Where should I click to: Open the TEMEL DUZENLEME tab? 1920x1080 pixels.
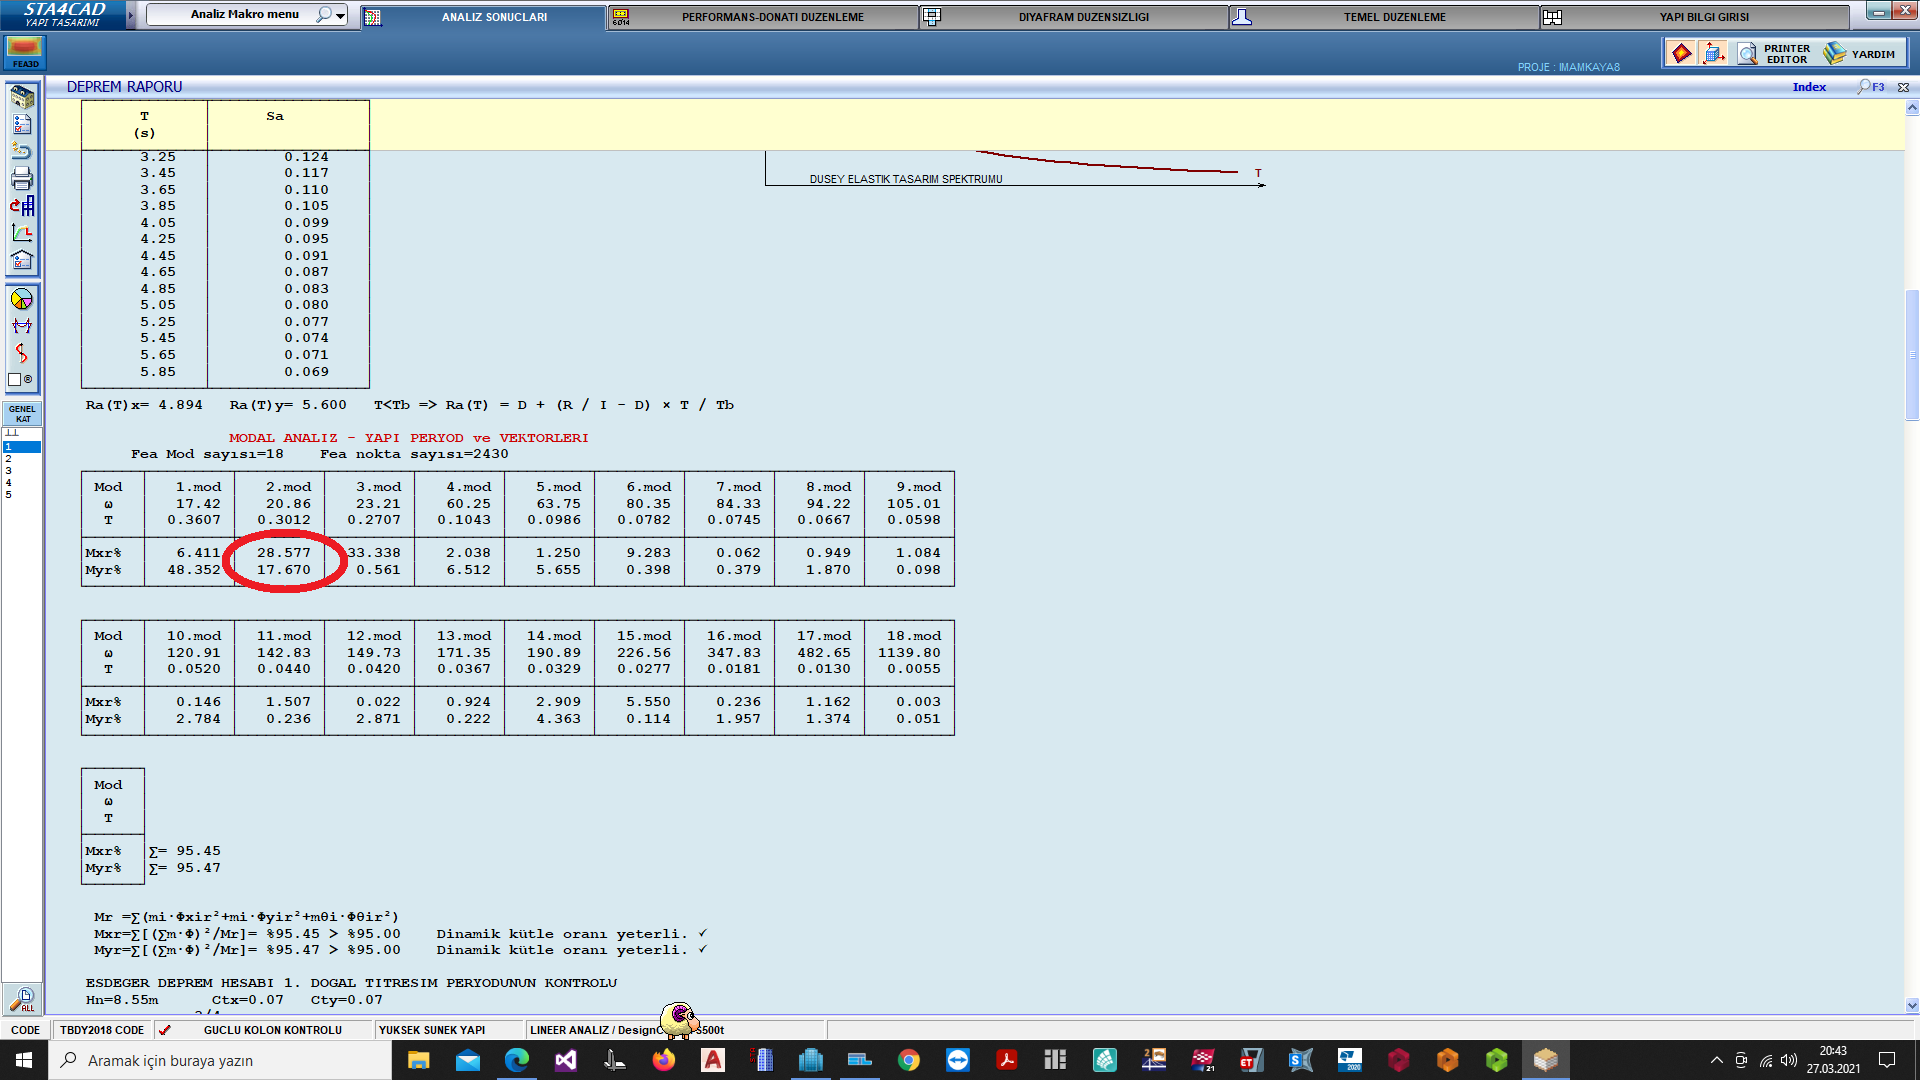coord(1394,17)
